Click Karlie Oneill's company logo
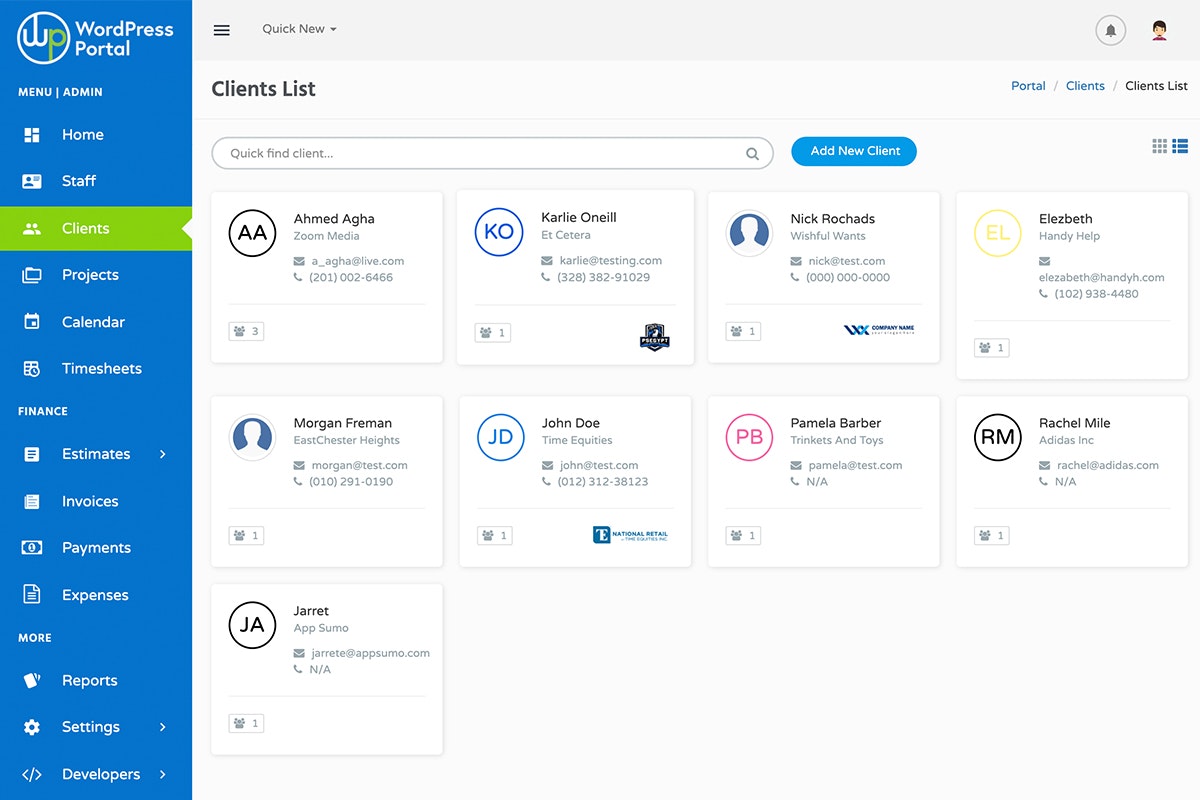1200x800 pixels. (654, 336)
